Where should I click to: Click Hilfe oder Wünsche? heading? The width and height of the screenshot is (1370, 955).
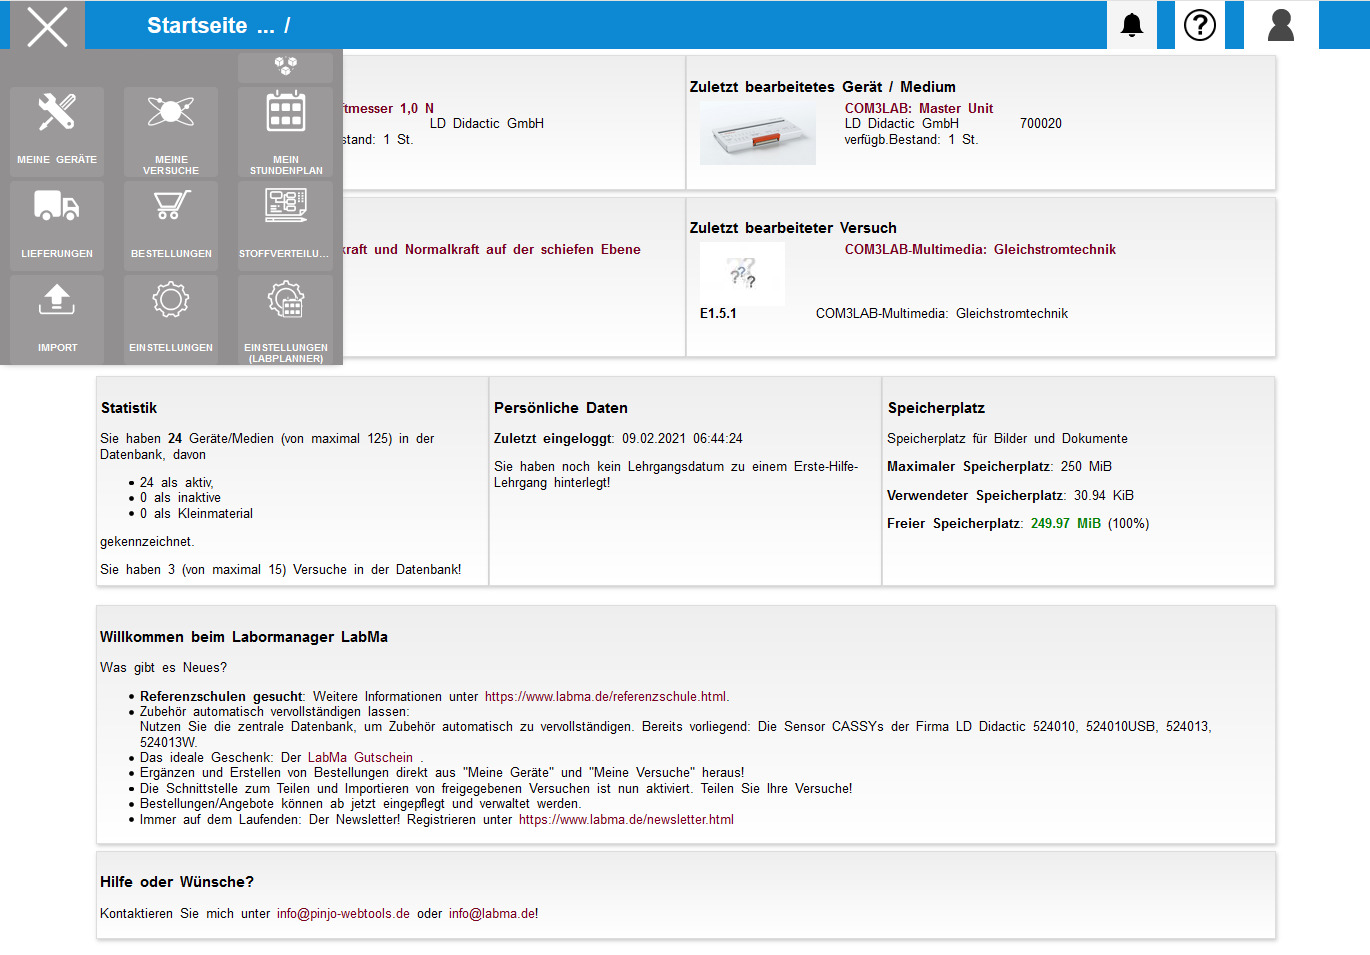pyautogui.click(x=177, y=882)
